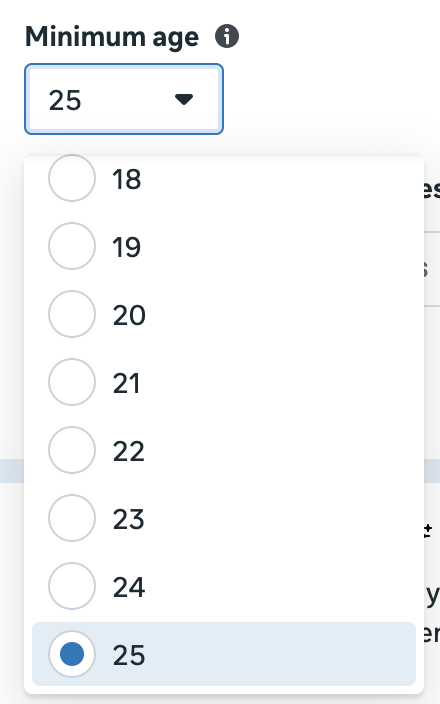Screen dimensions: 440x704
Task: Click the 23 number label in list
Action: coord(129,520)
